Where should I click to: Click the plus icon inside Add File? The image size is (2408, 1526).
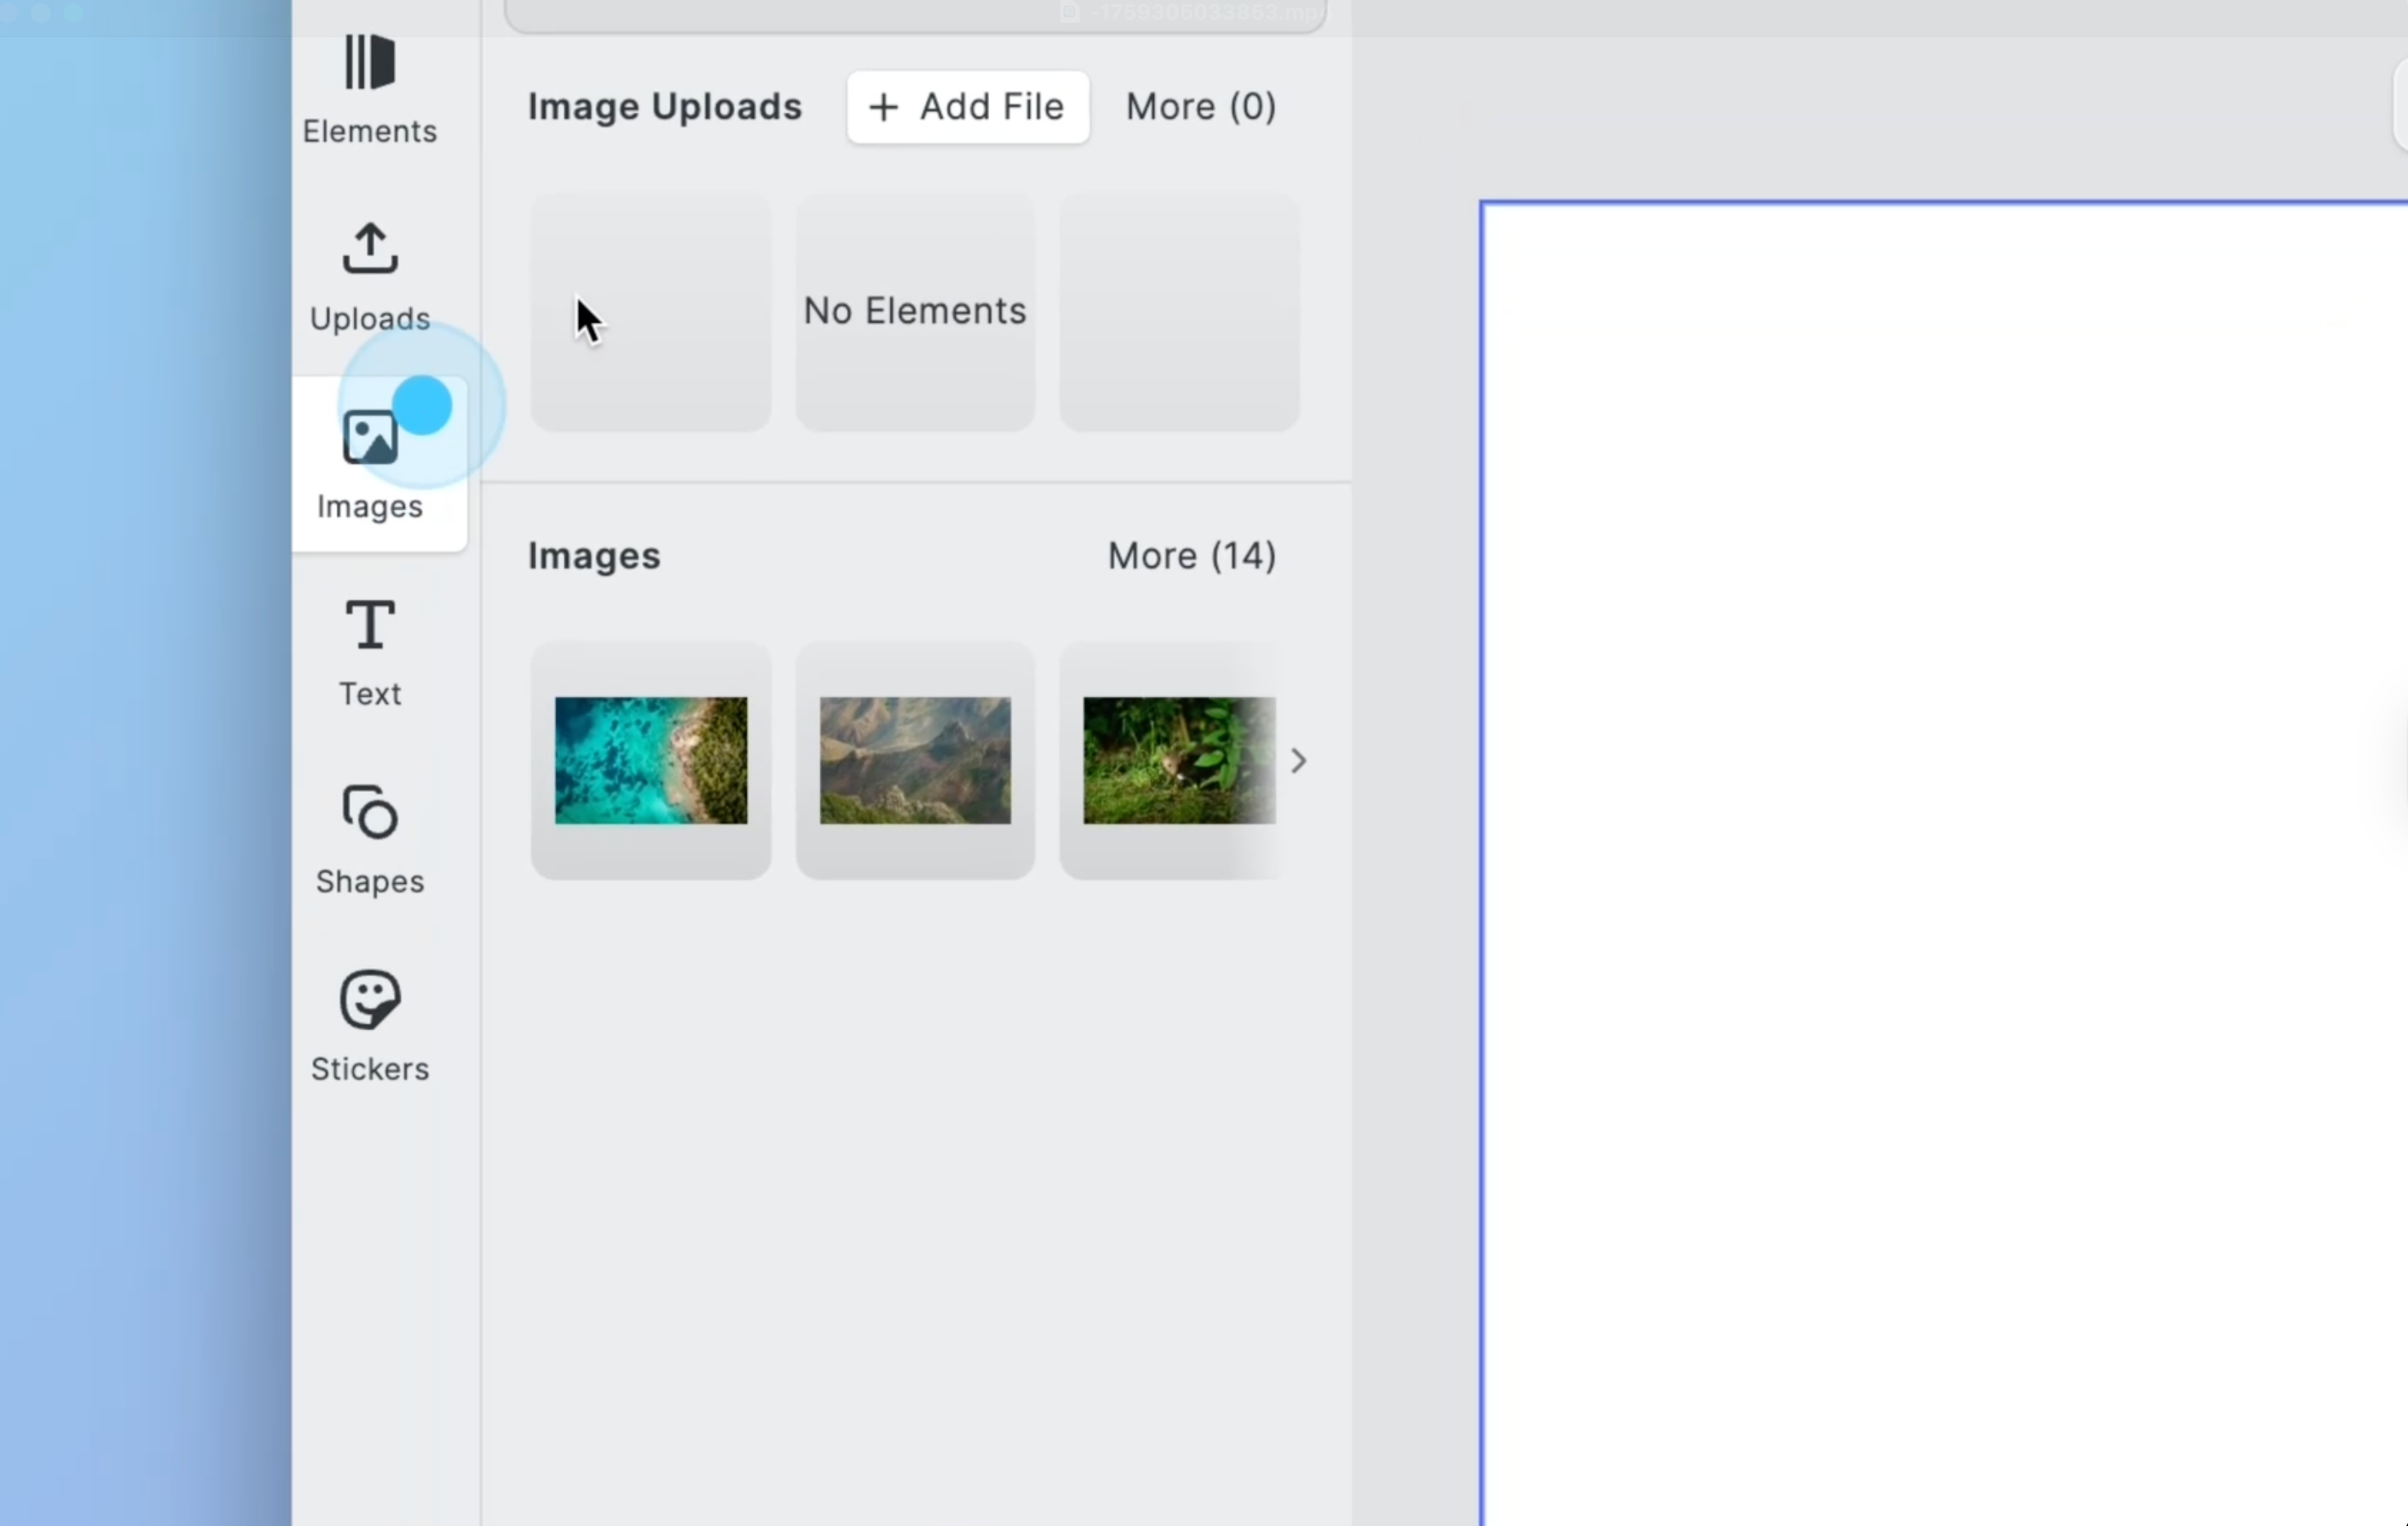coord(884,107)
